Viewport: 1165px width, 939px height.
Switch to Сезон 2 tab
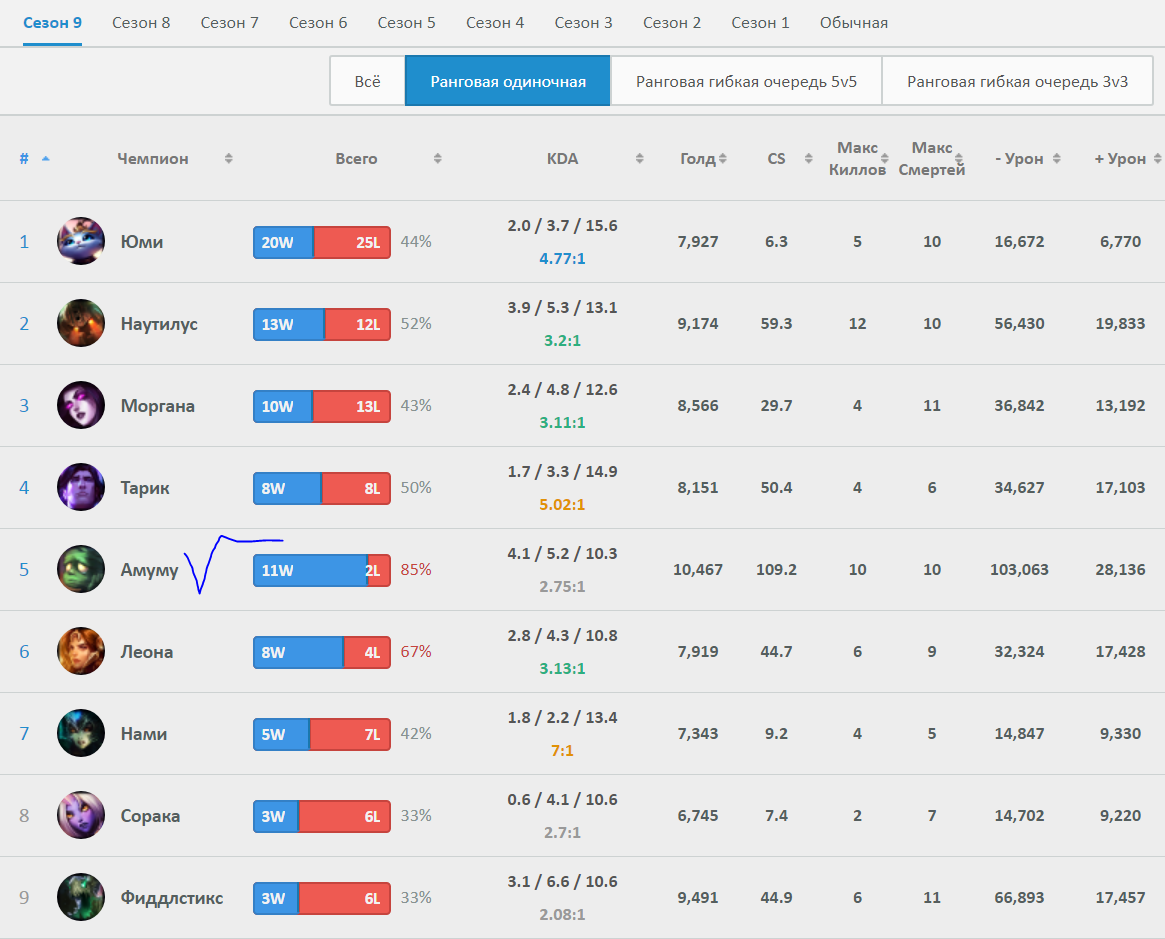pyautogui.click(x=672, y=23)
